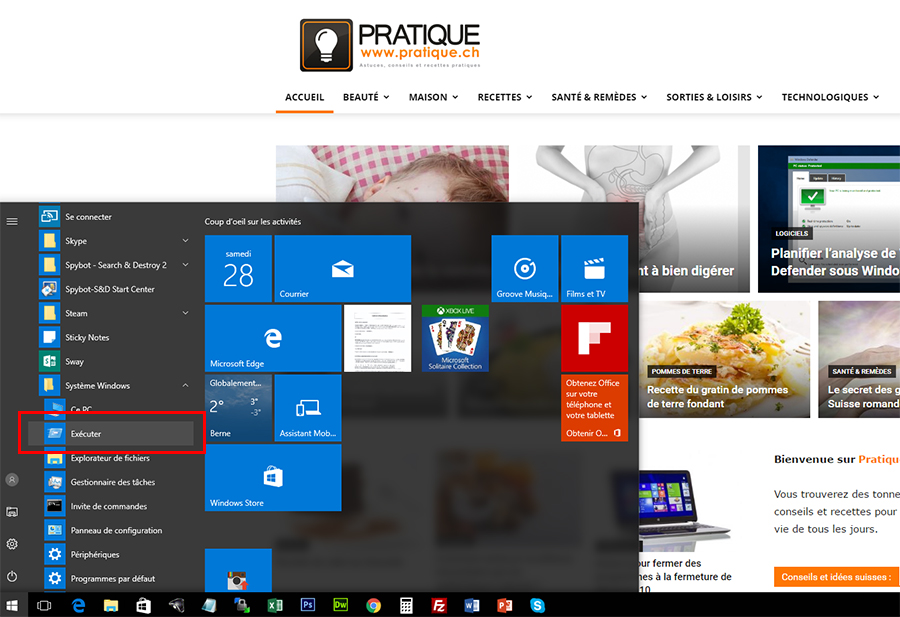The image size is (900, 617).
Task: Open the Obtenez Office tile
Action: point(594,408)
